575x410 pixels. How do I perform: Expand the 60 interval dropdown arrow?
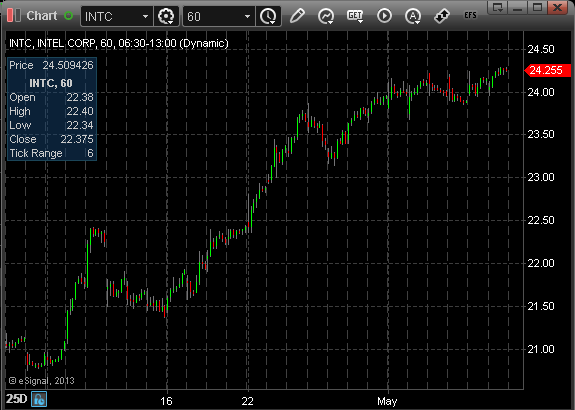click(x=248, y=17)
